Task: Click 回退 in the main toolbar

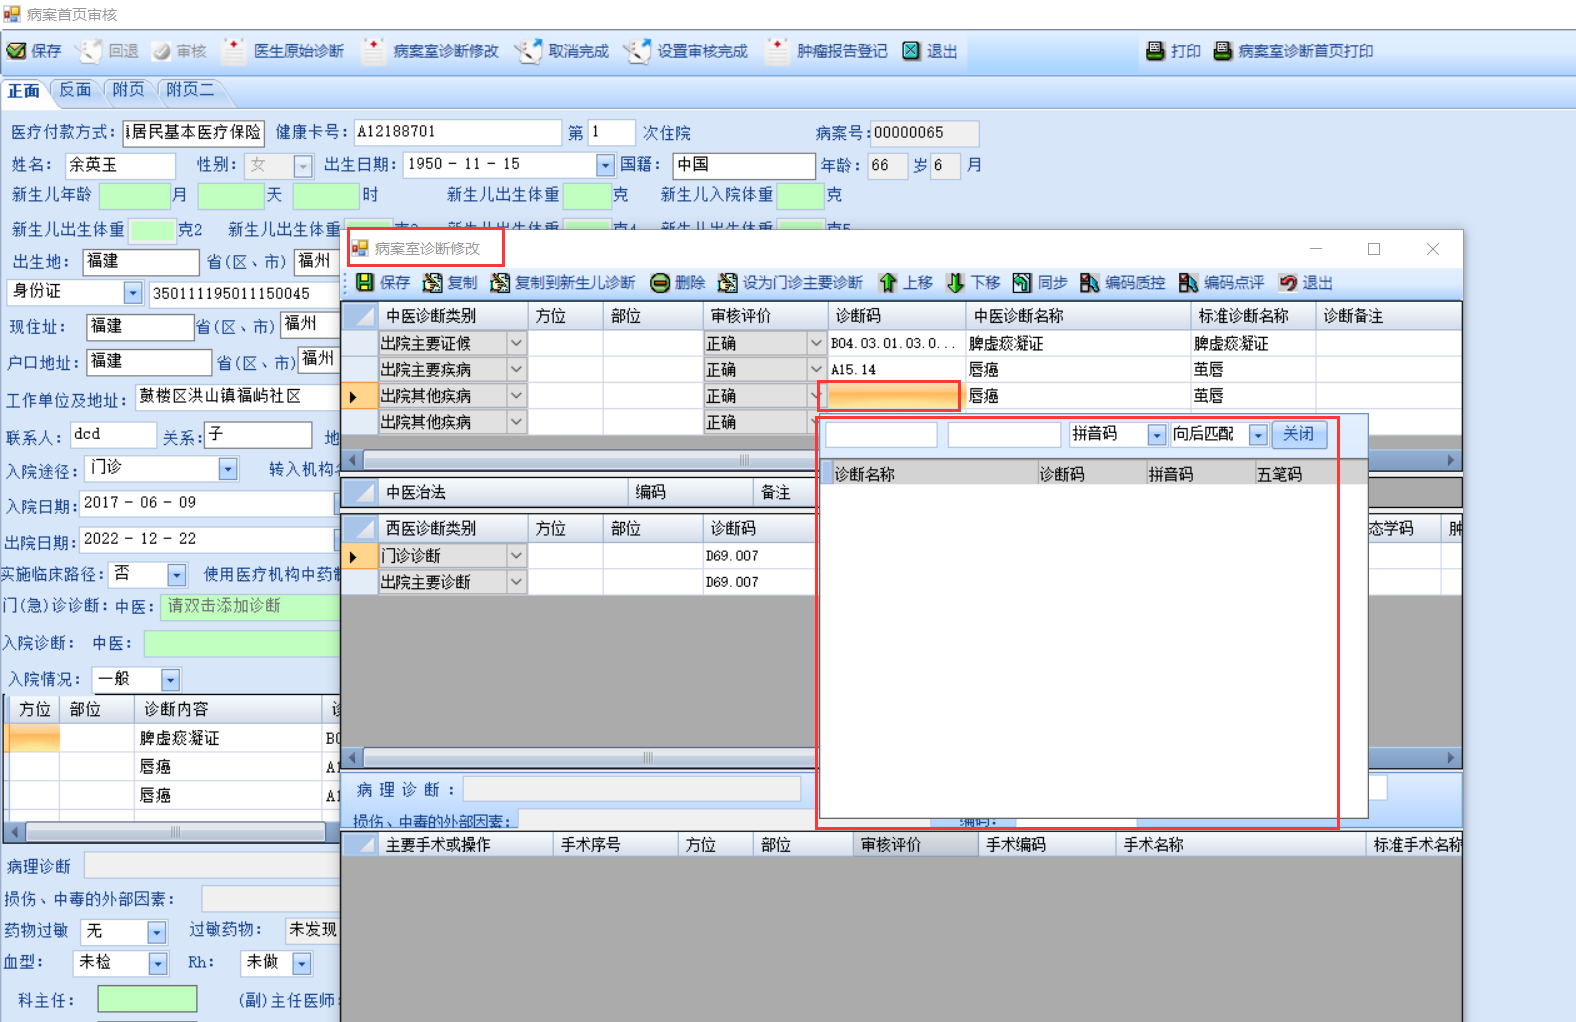Action: 110,51
